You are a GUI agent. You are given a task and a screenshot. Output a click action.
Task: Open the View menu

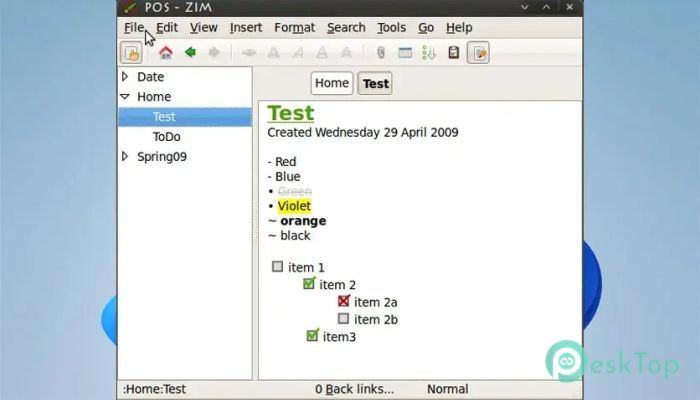pyautogui.click(x=204, y=28)
